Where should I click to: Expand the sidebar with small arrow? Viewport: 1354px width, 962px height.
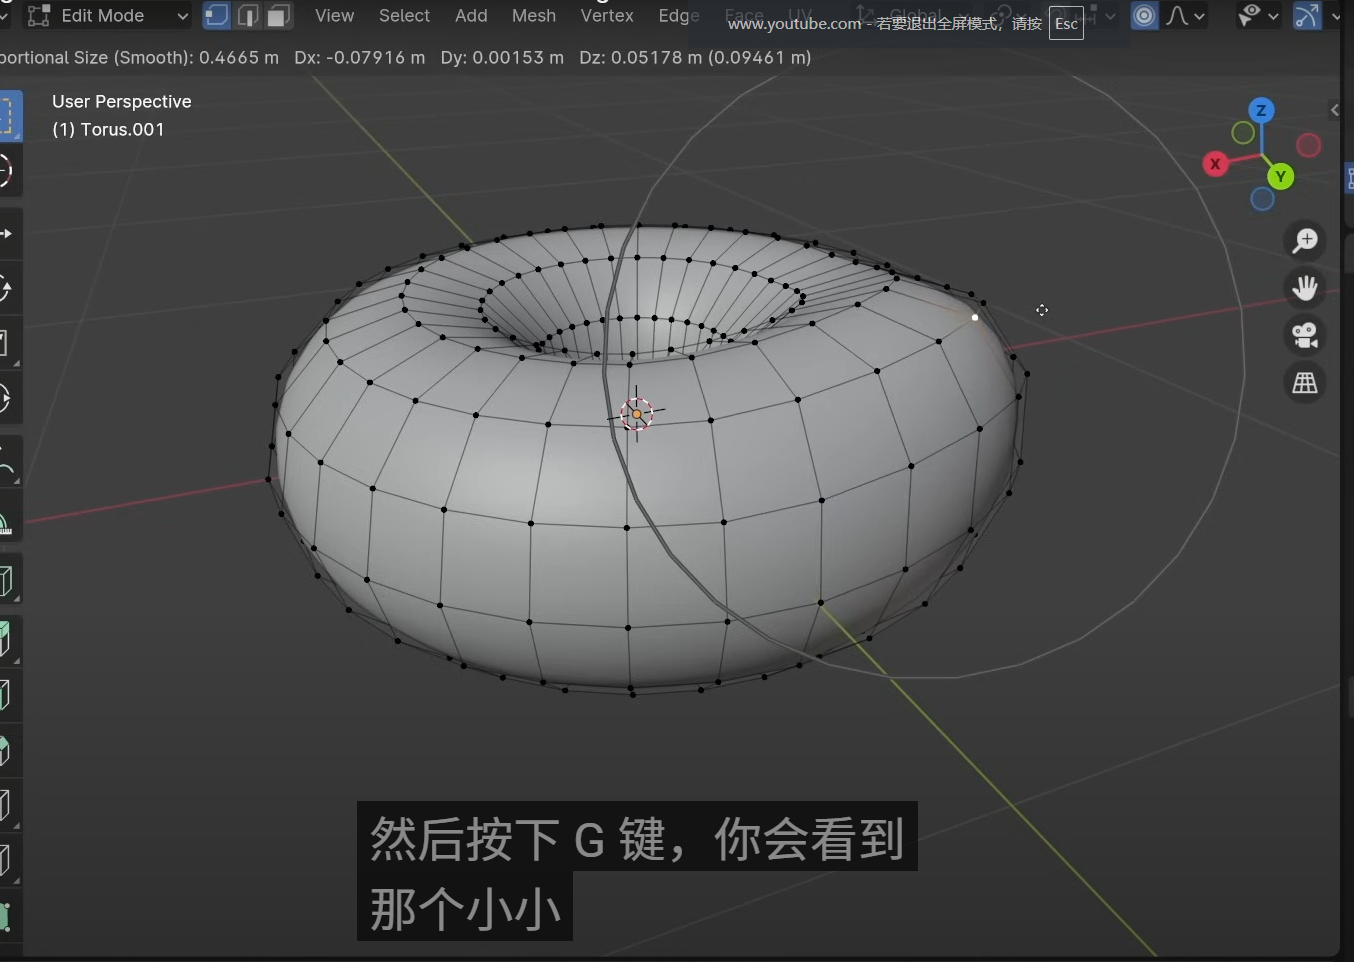(1334, 110)
